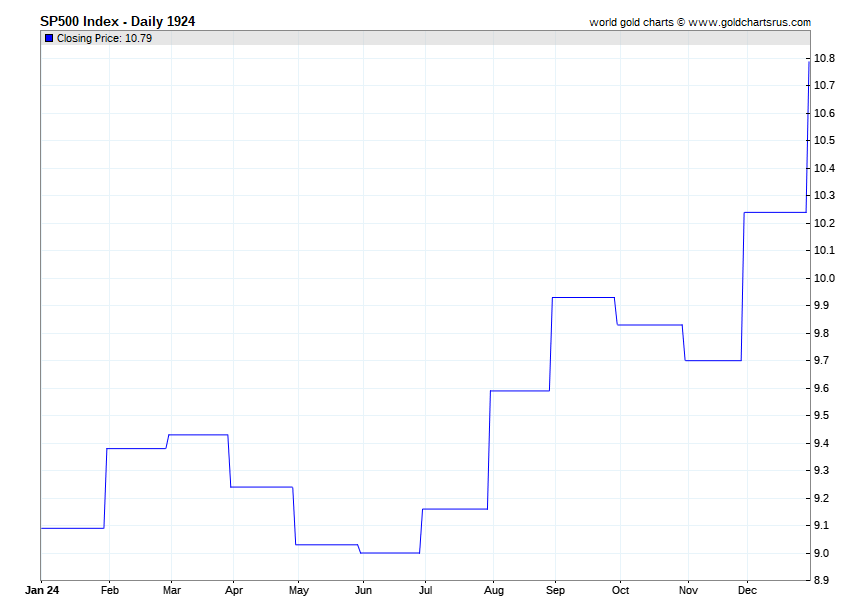The height and width of the screenshot is (616, 850).
Task: Click the 'Feb' x-axis label
Action: coord(110,590)
